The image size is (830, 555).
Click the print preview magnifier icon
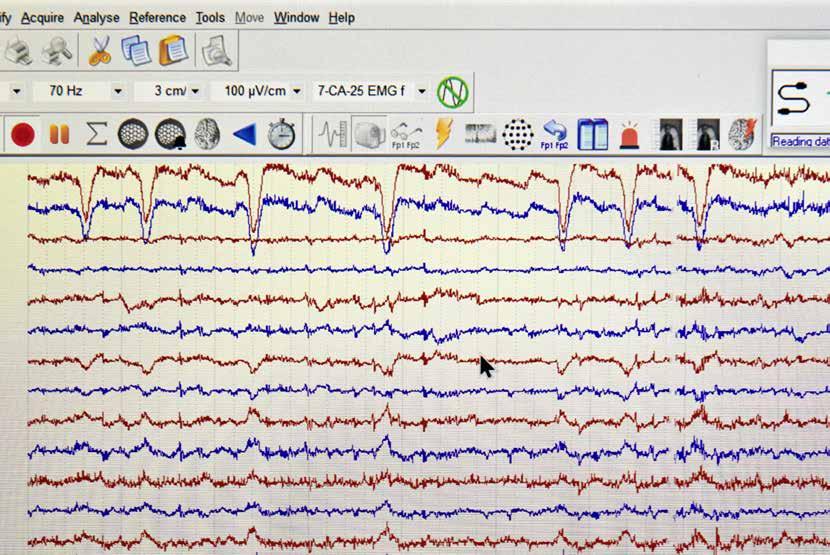(57, 51)
